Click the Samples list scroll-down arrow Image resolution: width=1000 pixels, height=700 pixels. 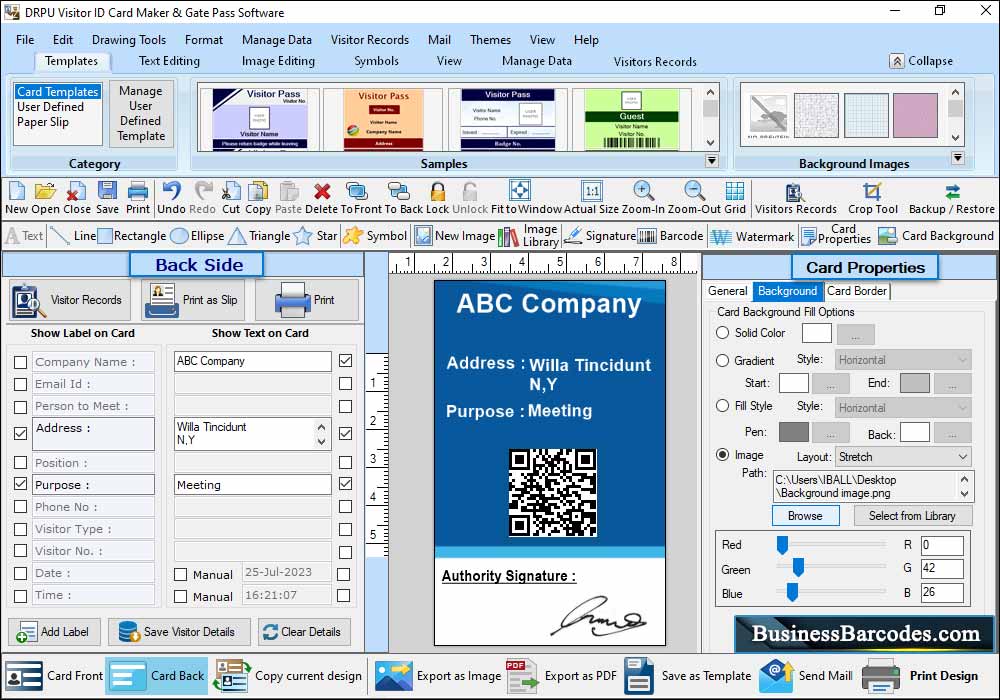710,142
